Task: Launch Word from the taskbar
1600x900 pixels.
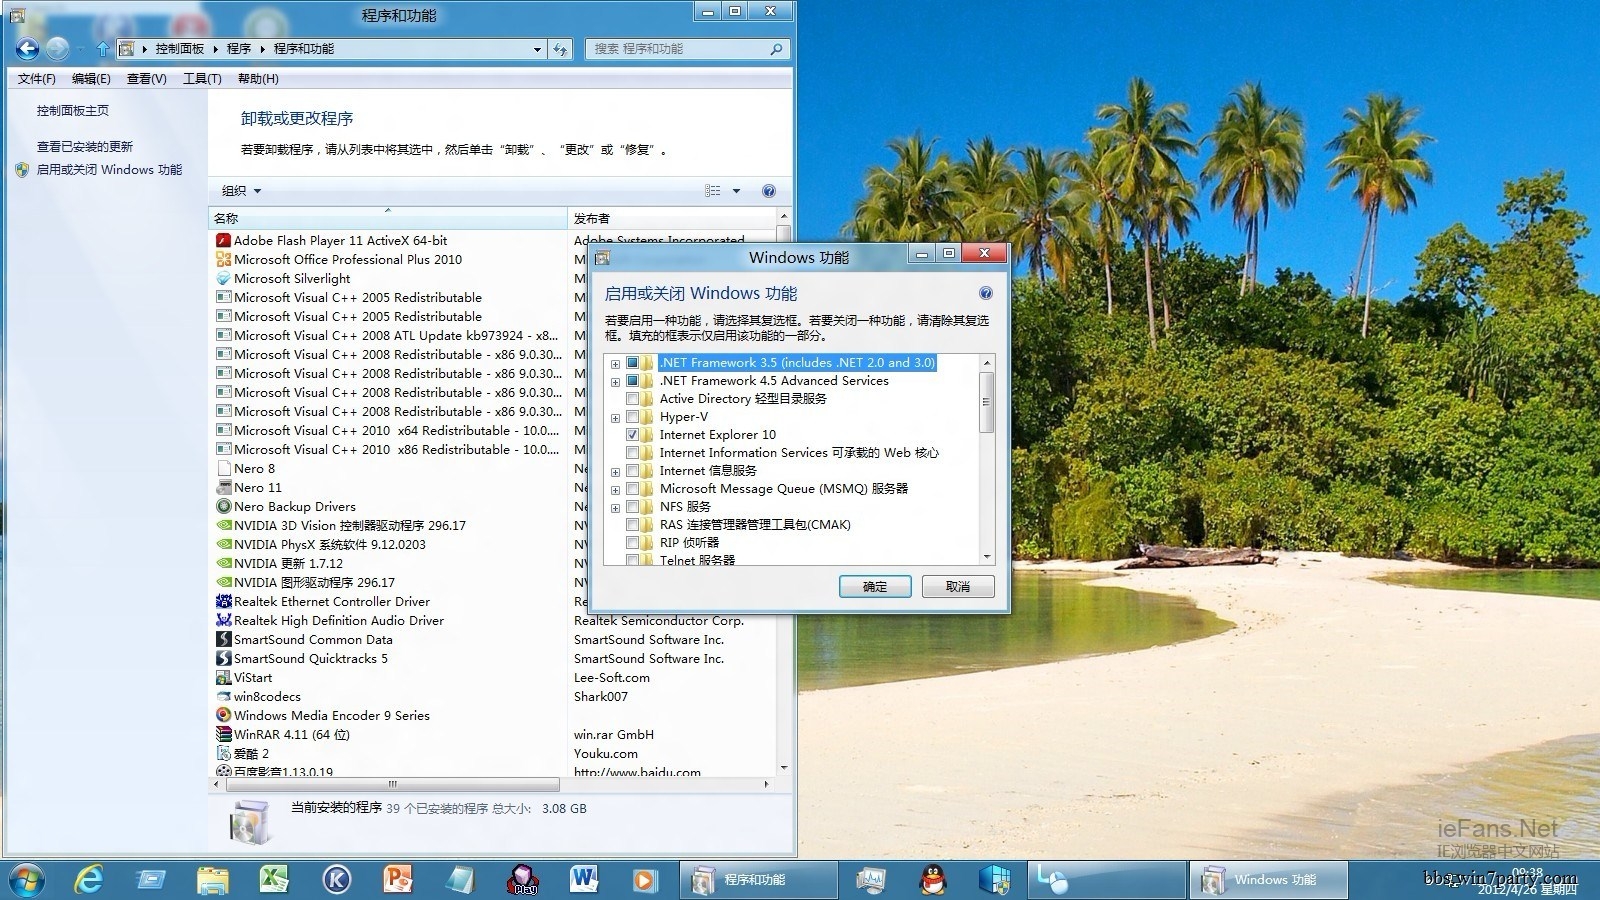Action: pos(584,879)
